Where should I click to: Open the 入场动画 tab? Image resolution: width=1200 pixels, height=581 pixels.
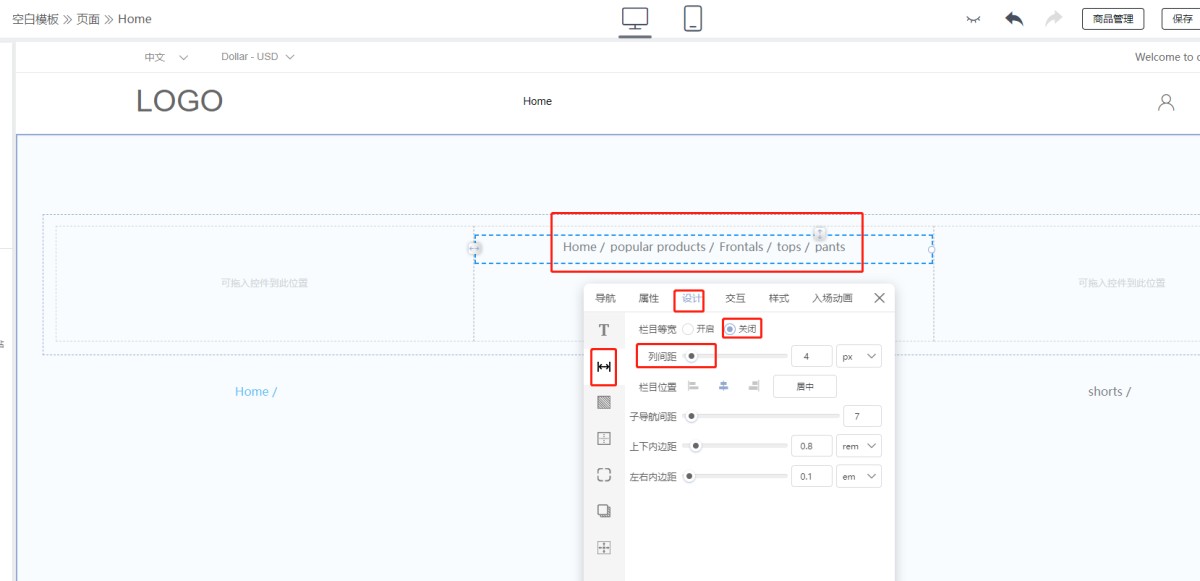coord(832,298)
